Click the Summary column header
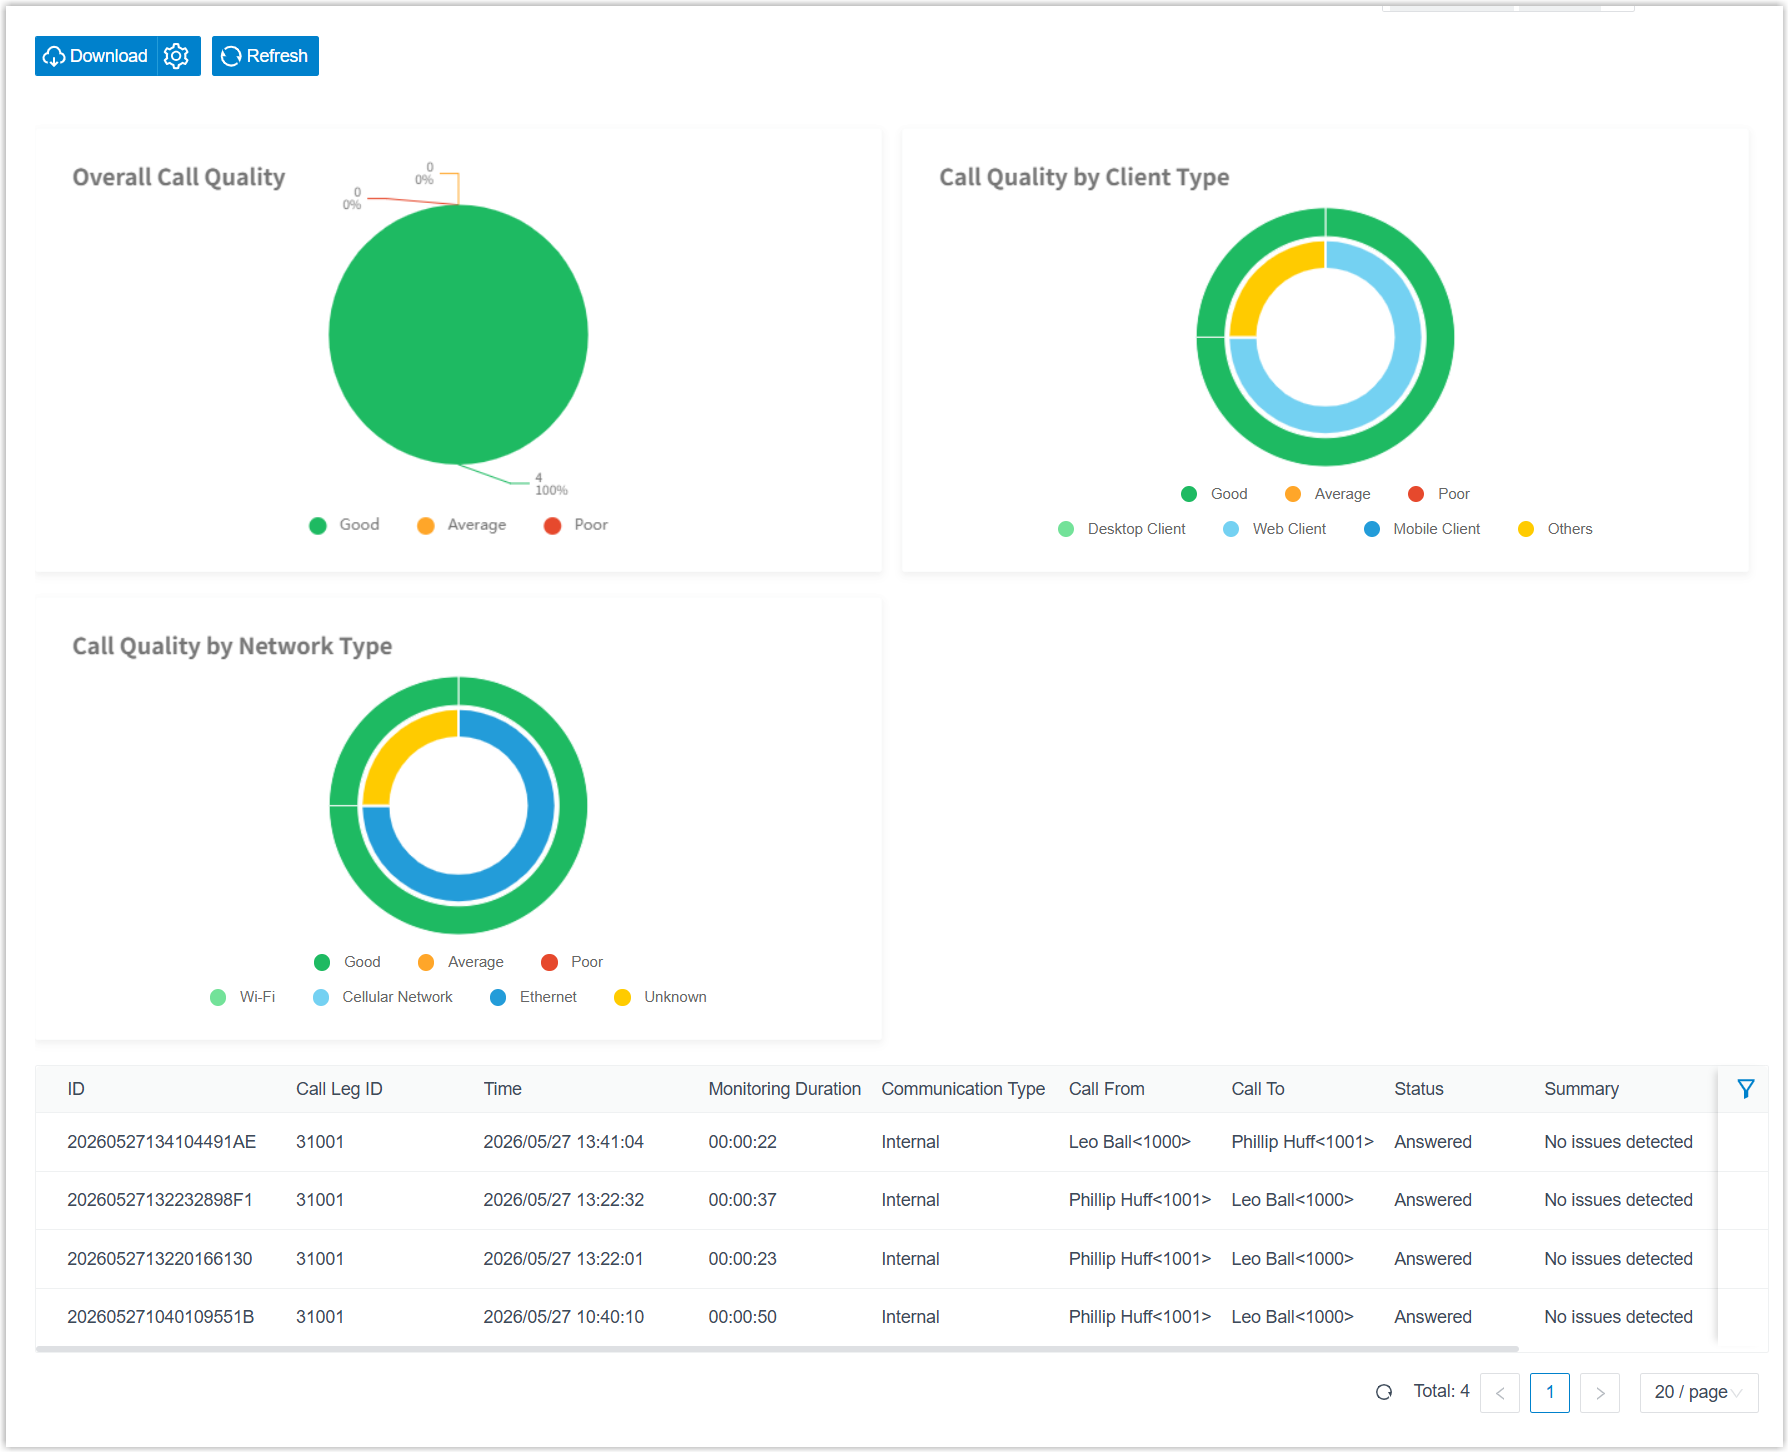The height and width of the screenshot is (1453, 1789). pos(1582,1089)
